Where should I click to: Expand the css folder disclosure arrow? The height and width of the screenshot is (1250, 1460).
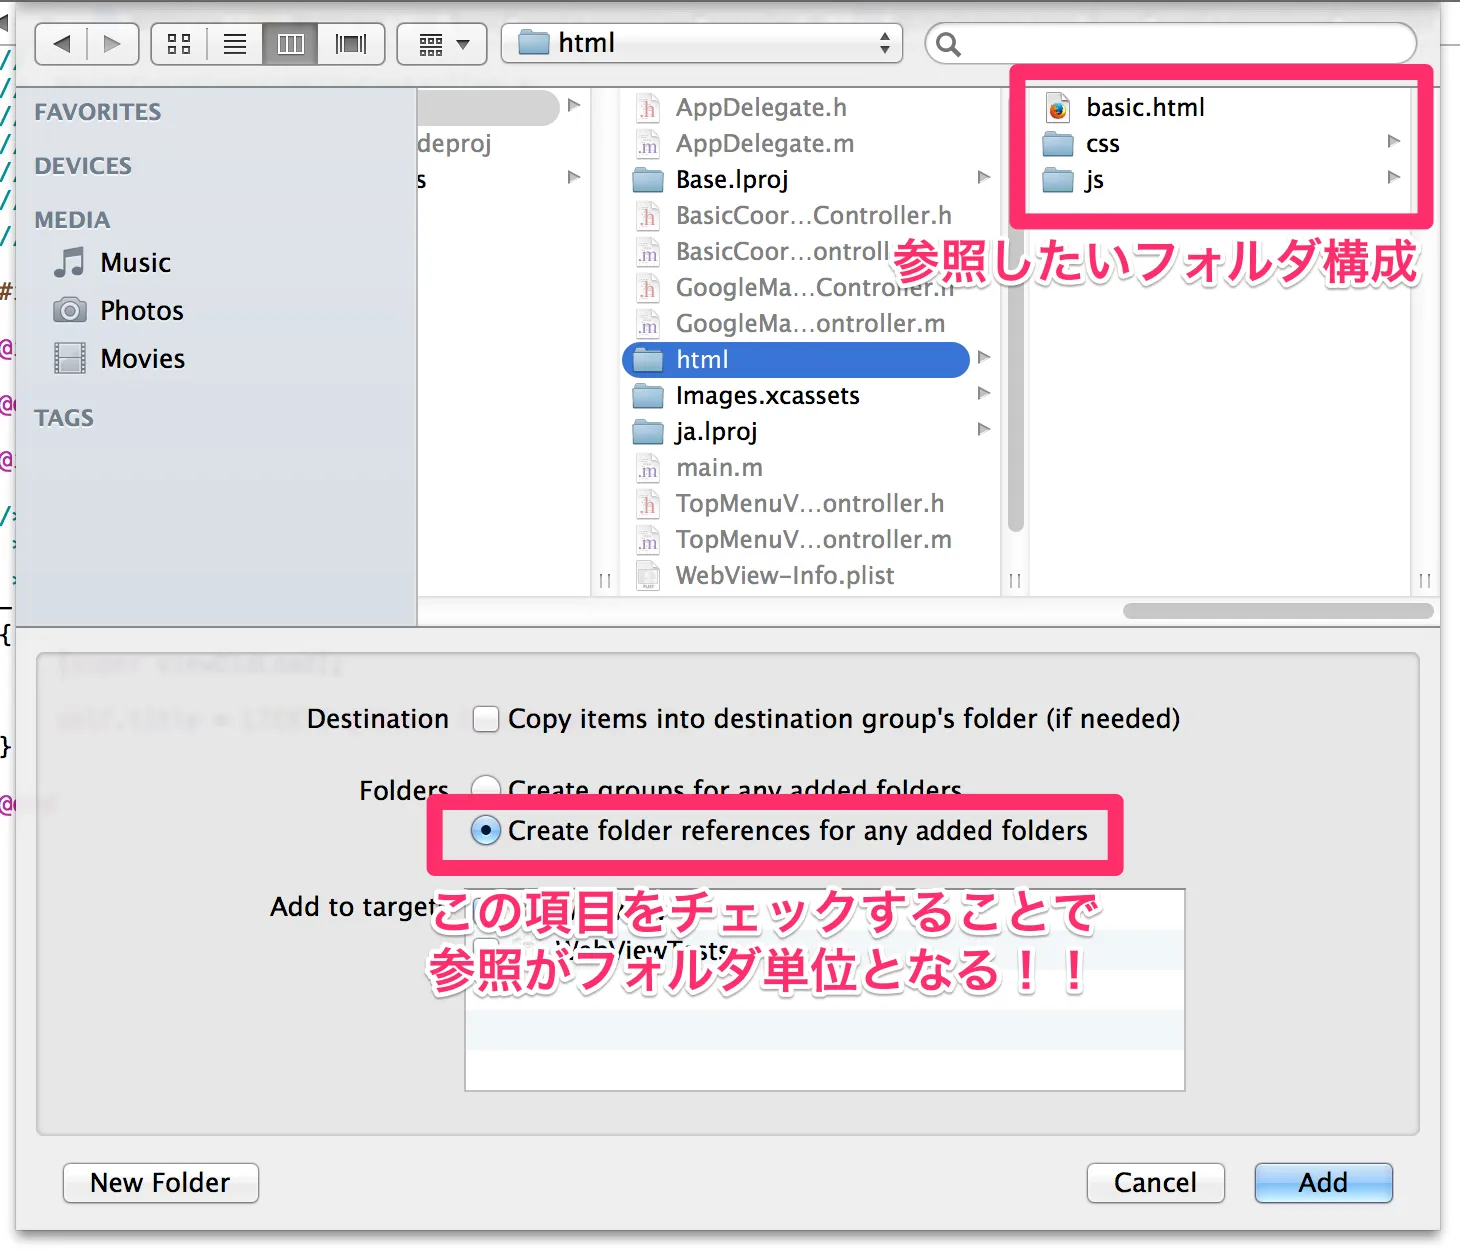click(1392, 142)
